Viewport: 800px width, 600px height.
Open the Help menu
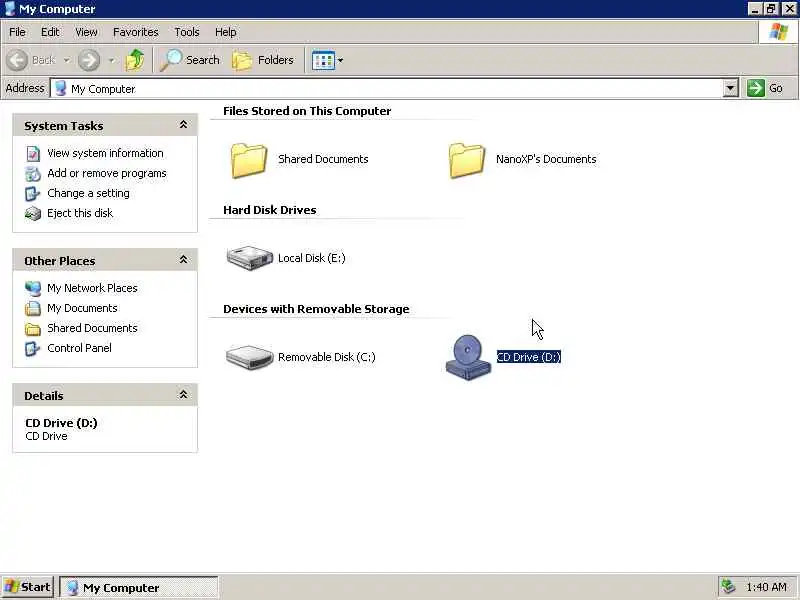[226, 32]
